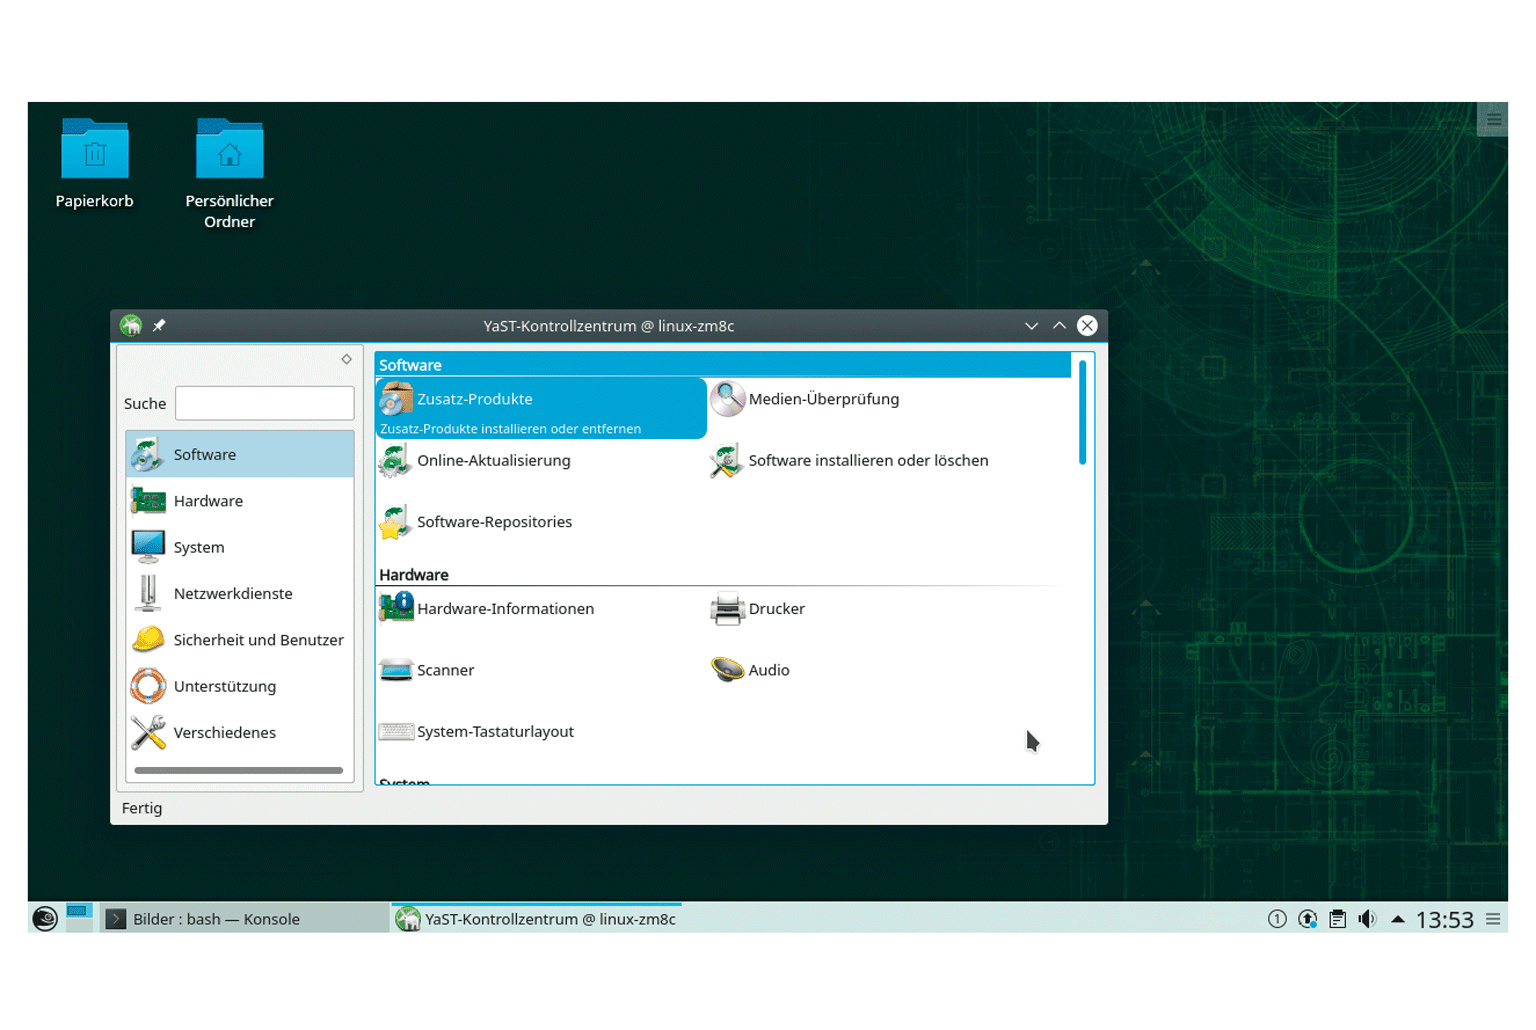Click the vertical scrollbar in module list

(1082, 414)
